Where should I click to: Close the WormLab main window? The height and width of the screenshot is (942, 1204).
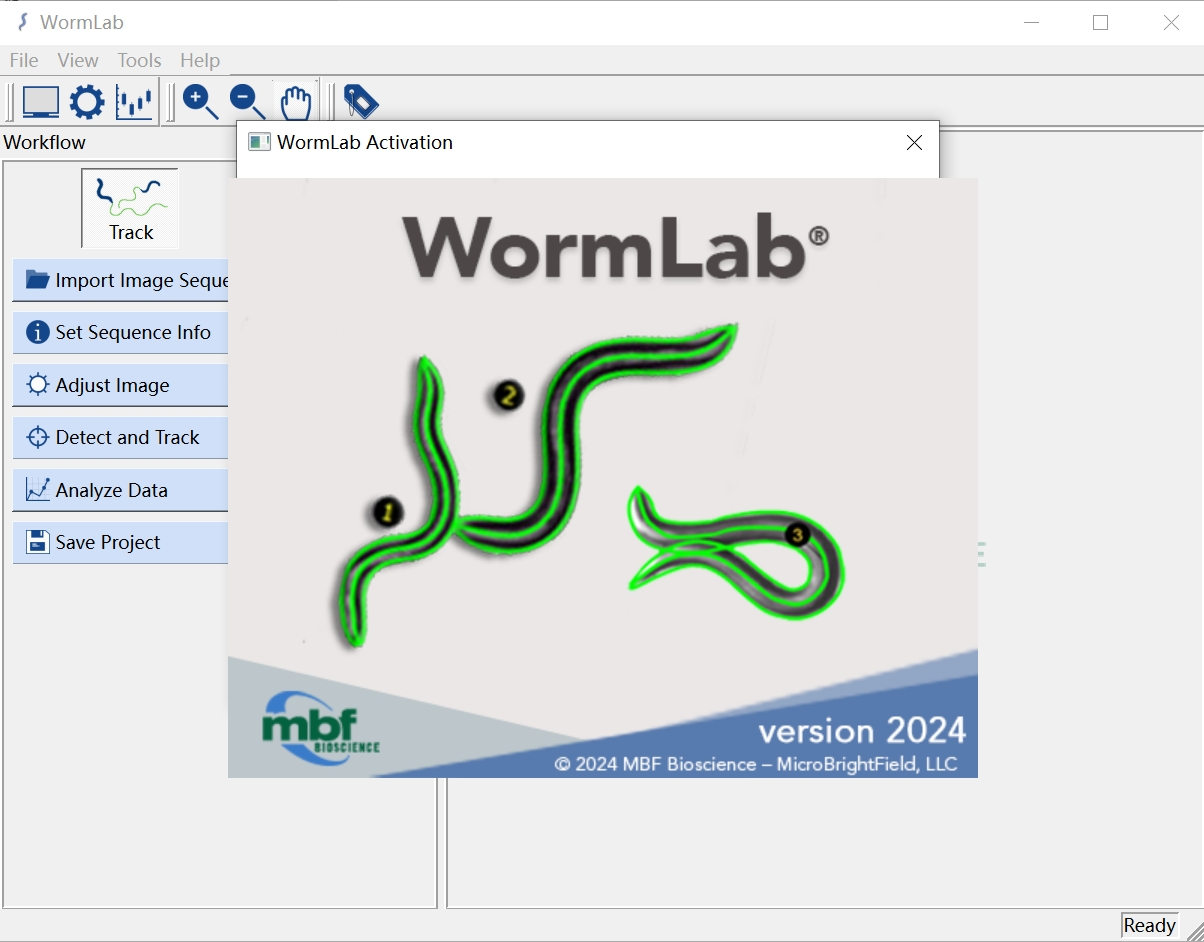(x=1171, y=22)
